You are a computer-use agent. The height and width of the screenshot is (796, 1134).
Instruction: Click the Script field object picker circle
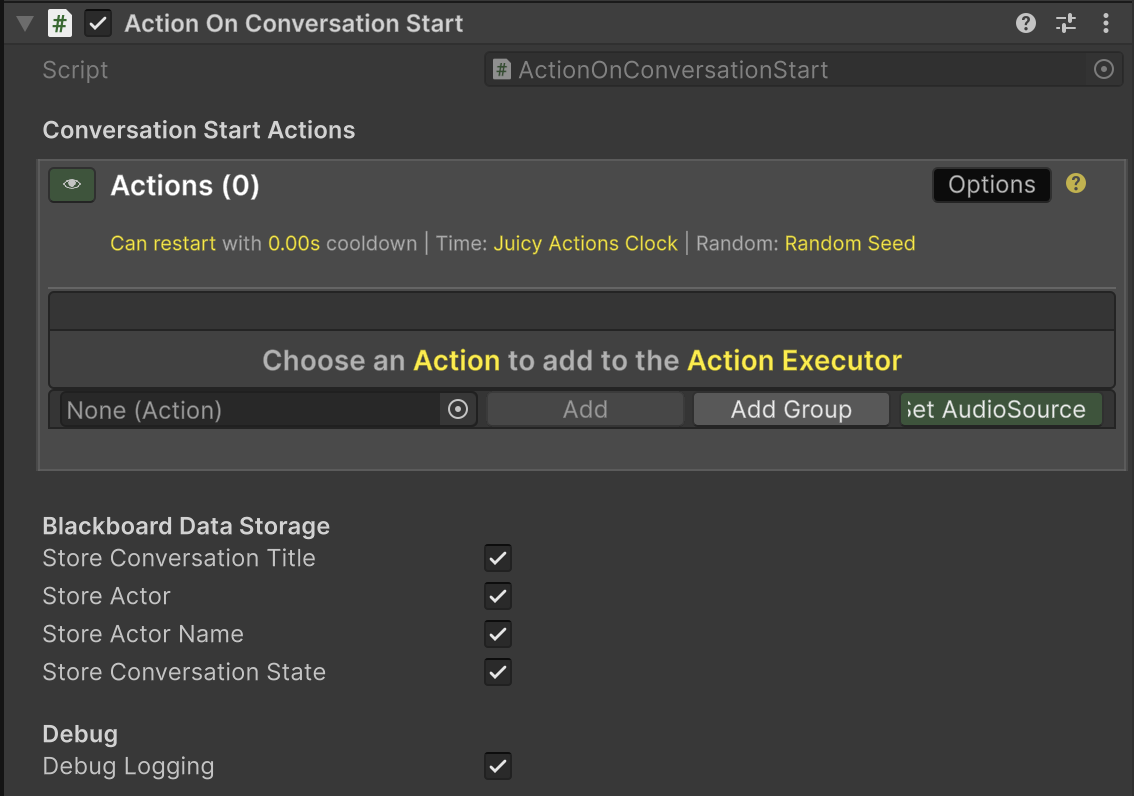coord(1103,70)
